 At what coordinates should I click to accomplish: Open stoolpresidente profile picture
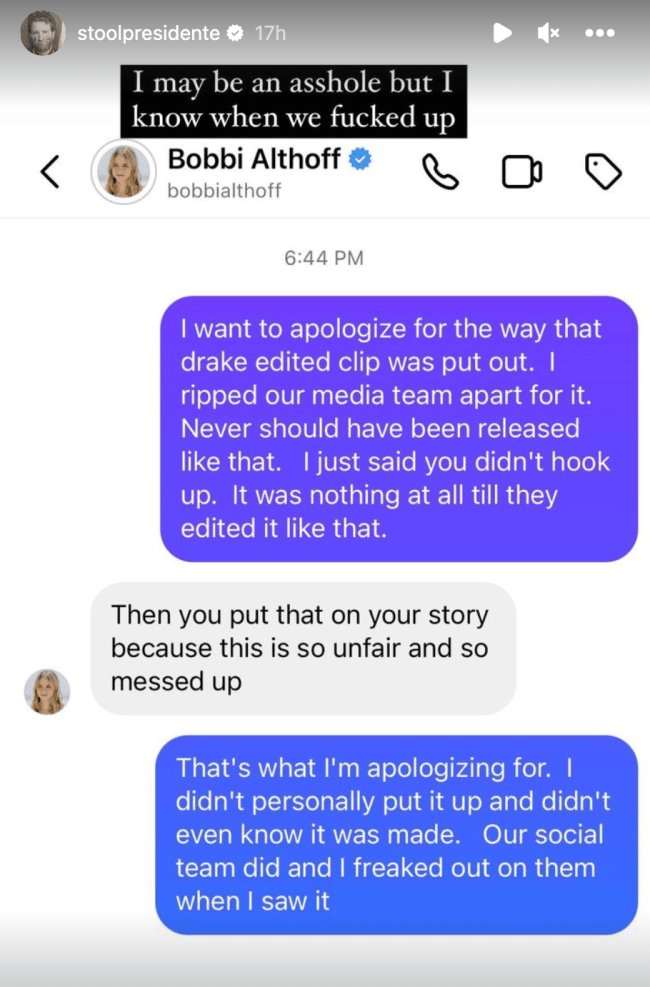point(43,33)
